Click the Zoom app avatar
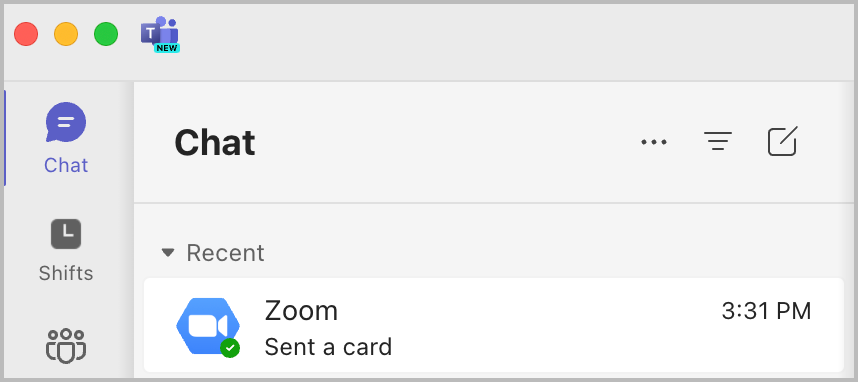This screenshot has width=858, height=382. click(x=208, y=326)
